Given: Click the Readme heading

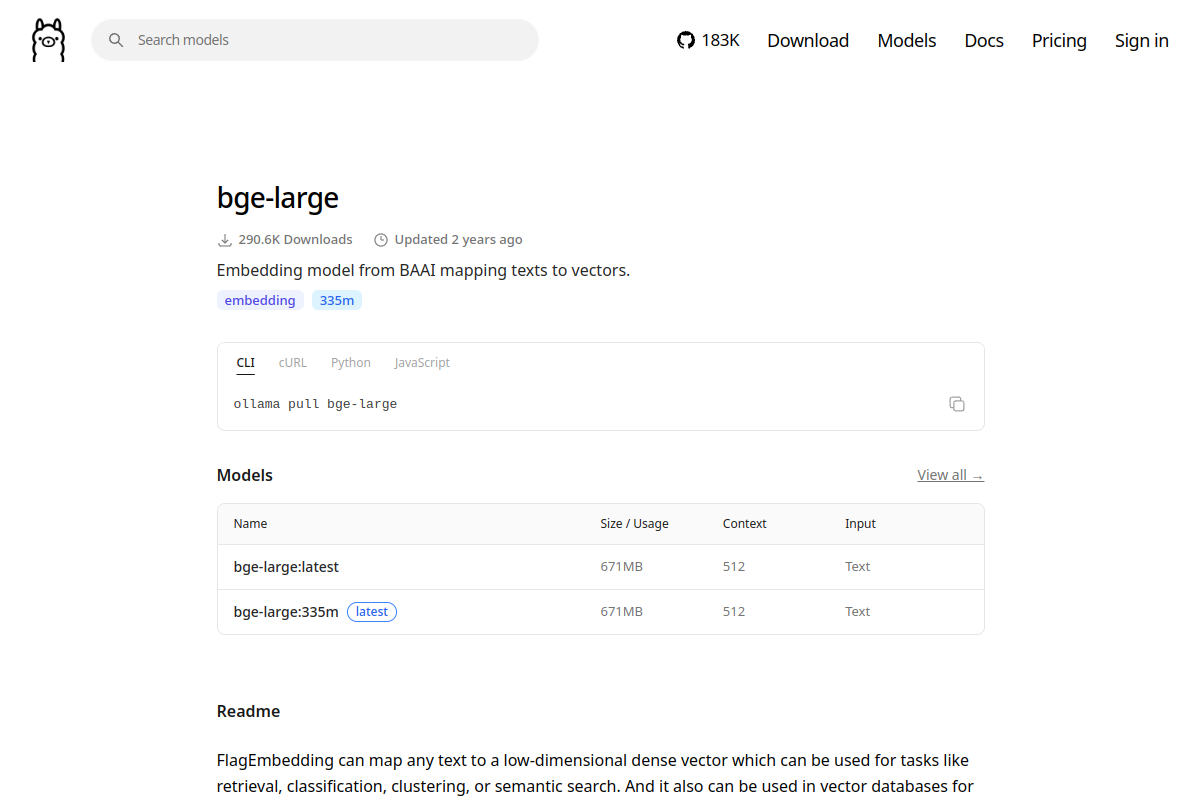Looking at the screenshot, I should (248, 712).
